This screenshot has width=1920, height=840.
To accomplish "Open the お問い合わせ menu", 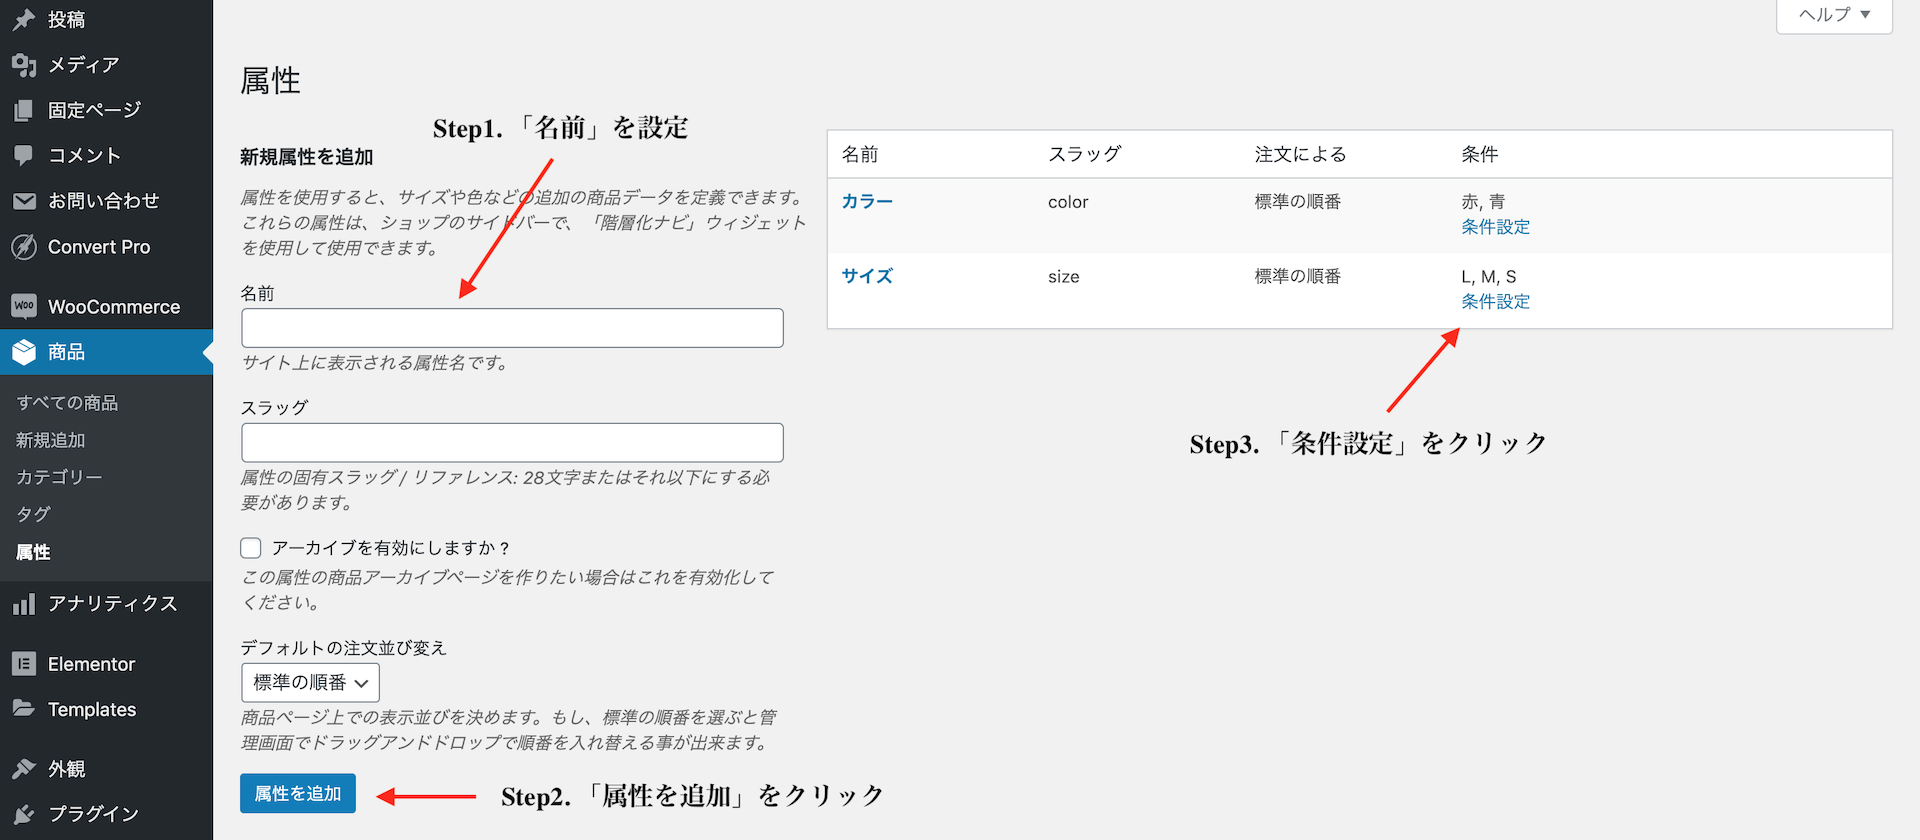I will pyautogui.click(x=106, y=201).
